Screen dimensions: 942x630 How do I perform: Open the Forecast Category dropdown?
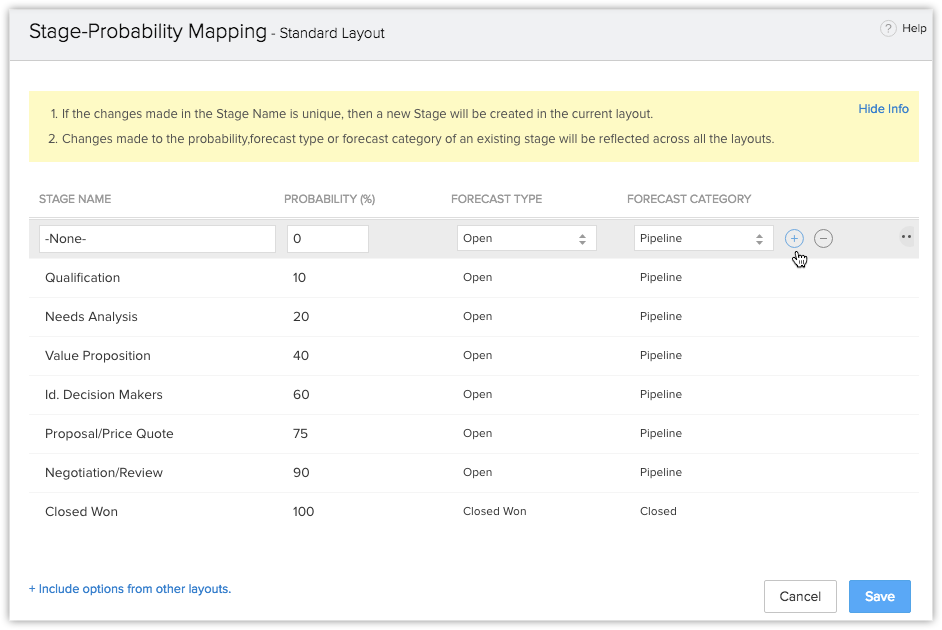click(x=703, y=238)
